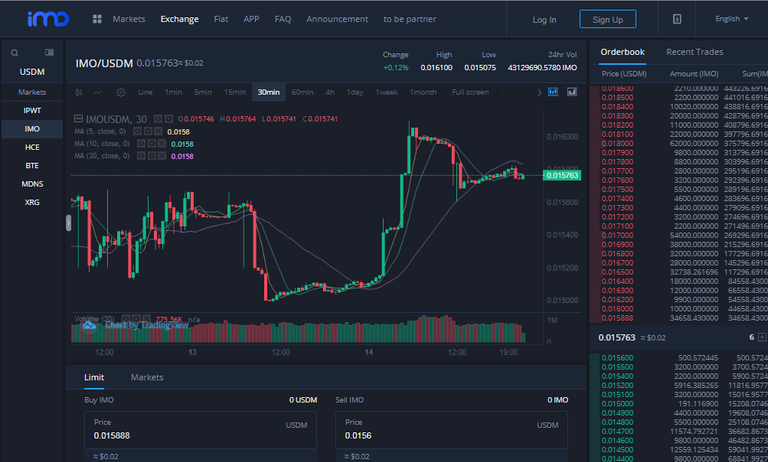Screen dimensions: 768x462
Task: Select MDNS in the markets list
Action: 32,184
